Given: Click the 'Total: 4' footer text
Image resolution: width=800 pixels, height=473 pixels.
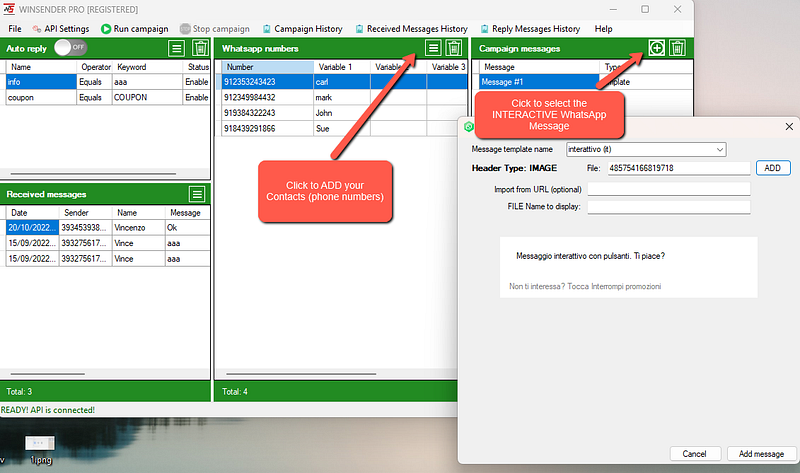Looking at the screenshot, I should click(x=235, y=392).
